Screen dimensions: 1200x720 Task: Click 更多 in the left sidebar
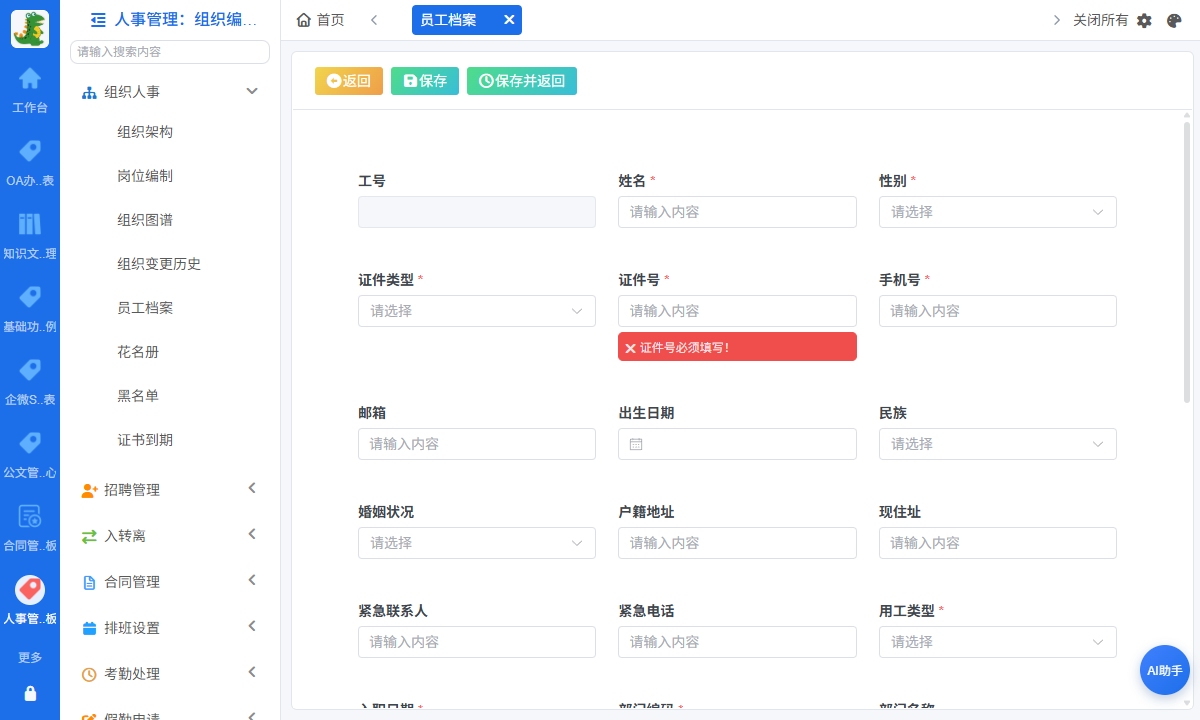pyautogui.click(x=30, y=658)
